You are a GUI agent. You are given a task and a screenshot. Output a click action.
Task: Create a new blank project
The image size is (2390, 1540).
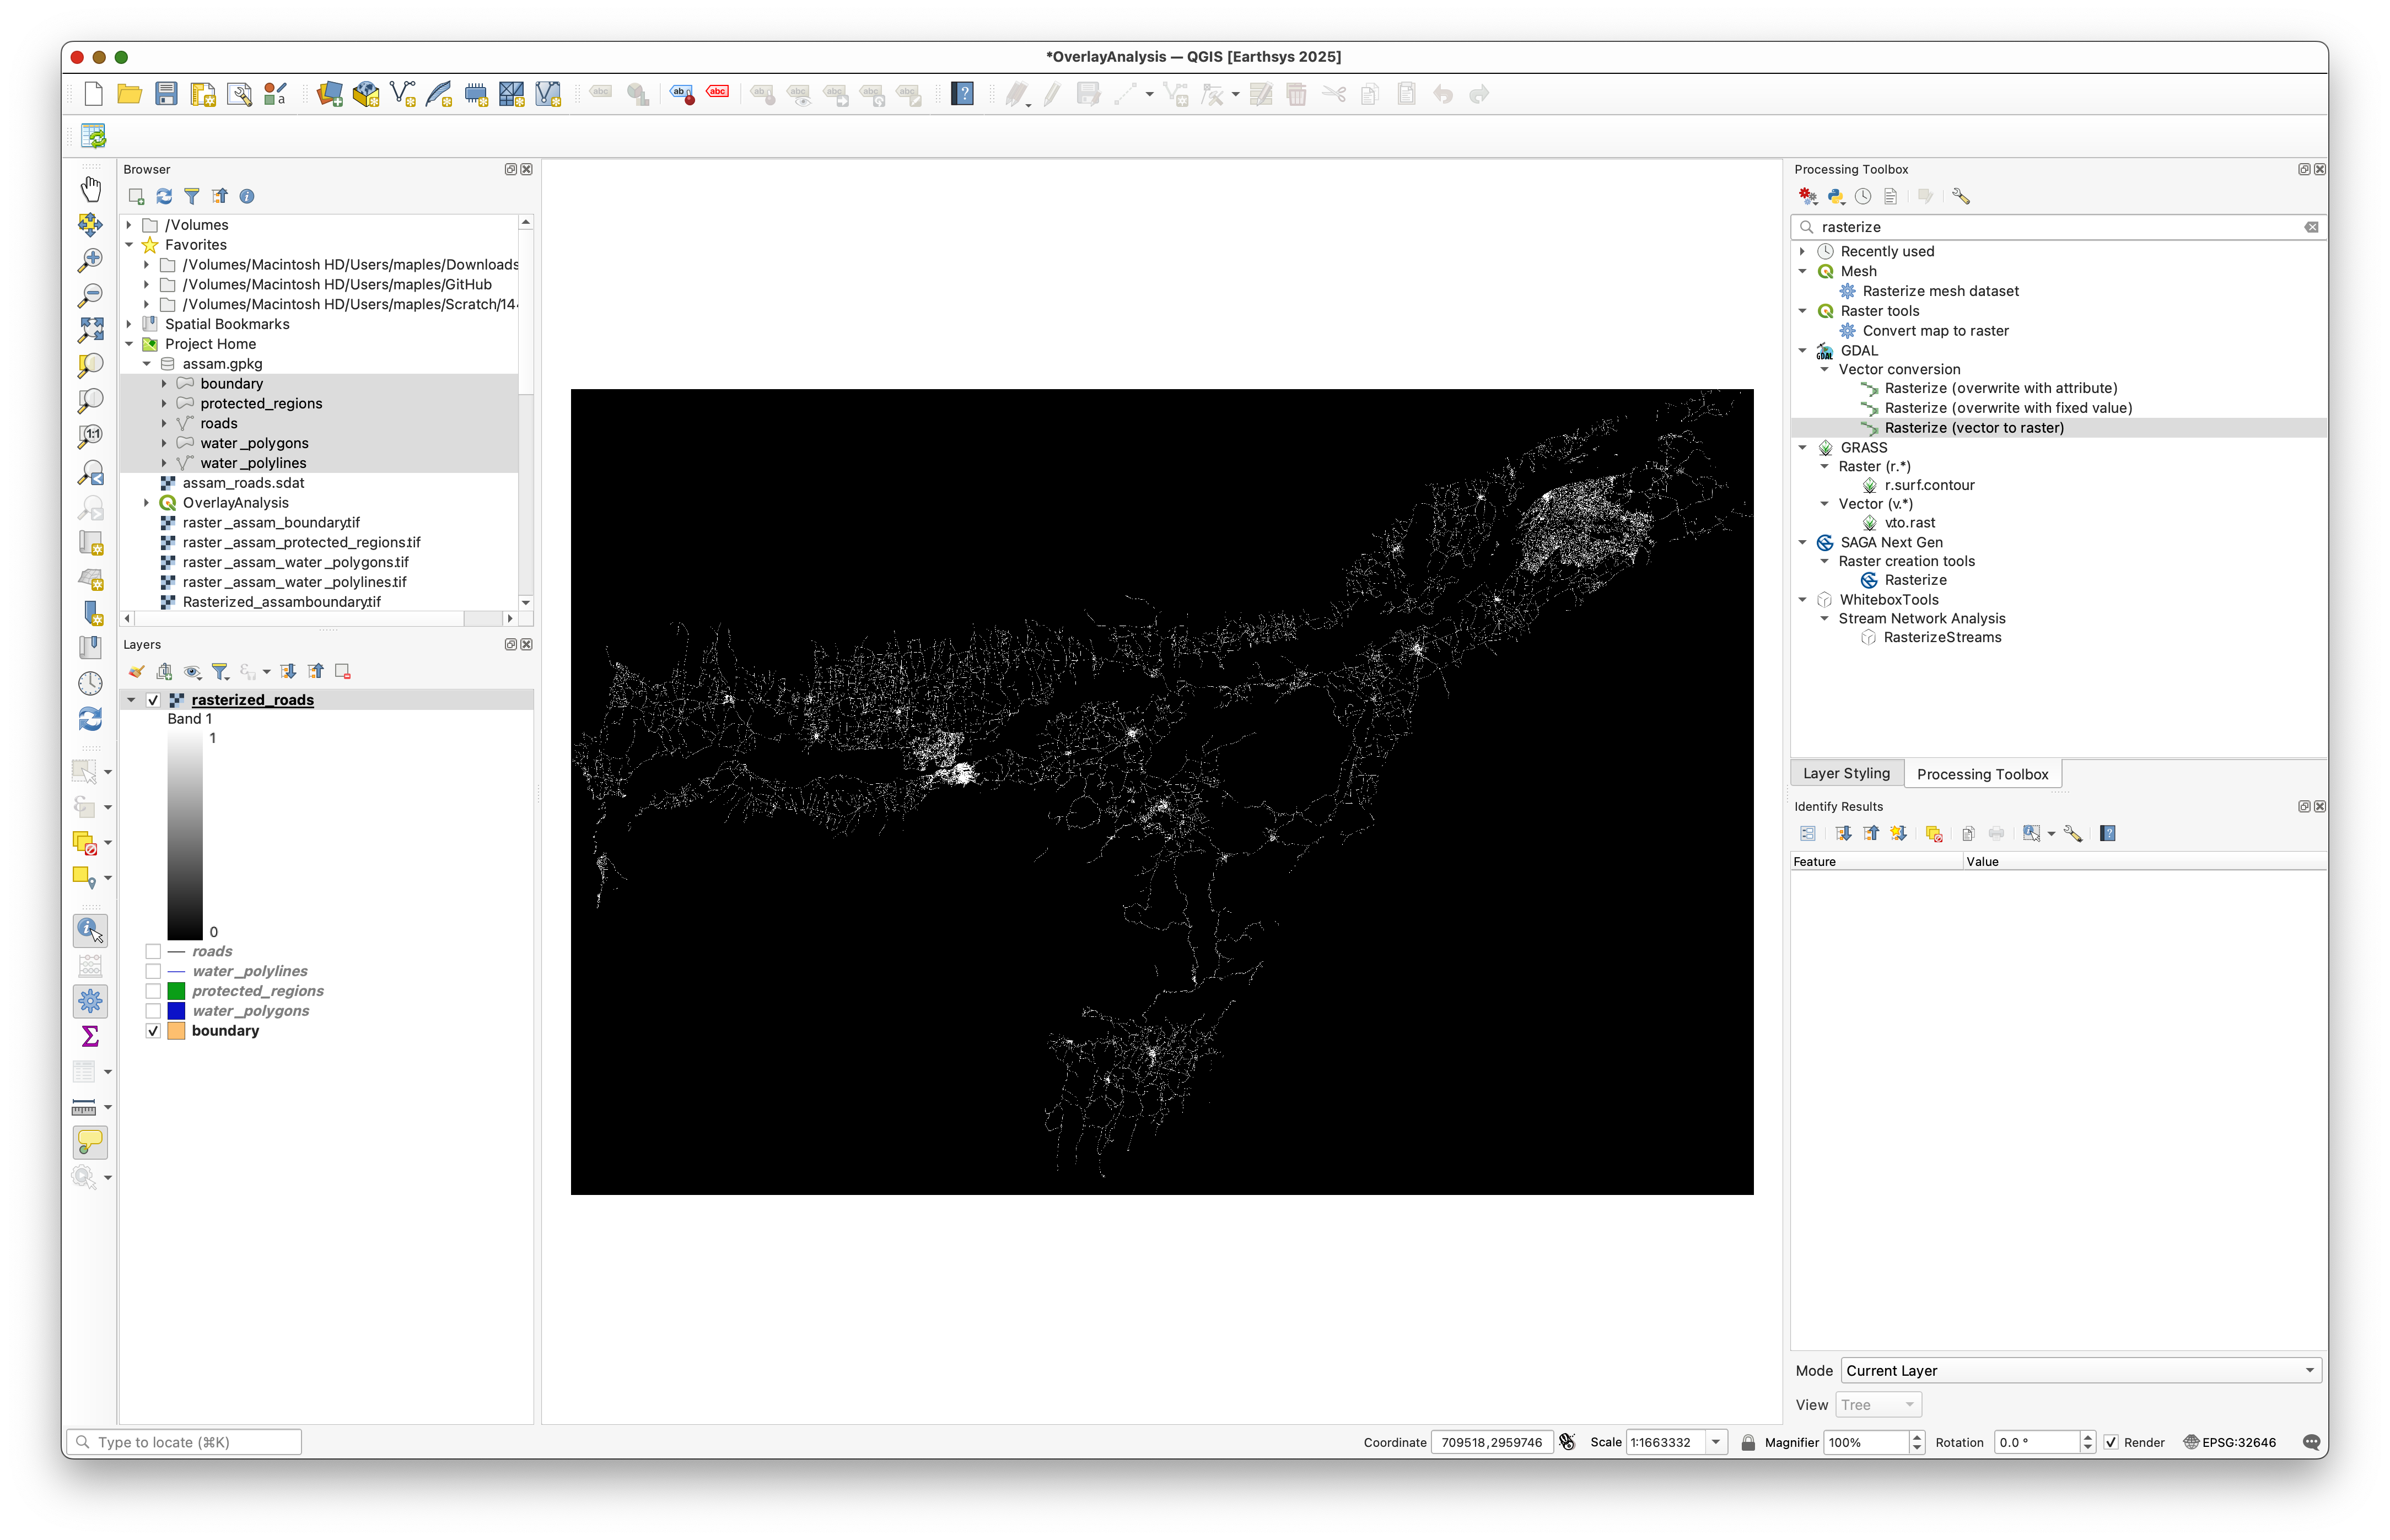[93, 94]
